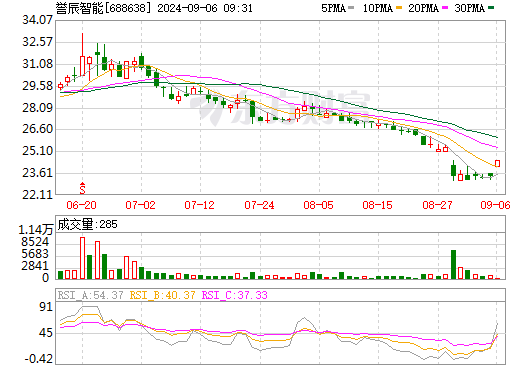Click the tall green volume bar near 08-27
The width and height of the screenshot is (520, 365).
coord(453,264)
